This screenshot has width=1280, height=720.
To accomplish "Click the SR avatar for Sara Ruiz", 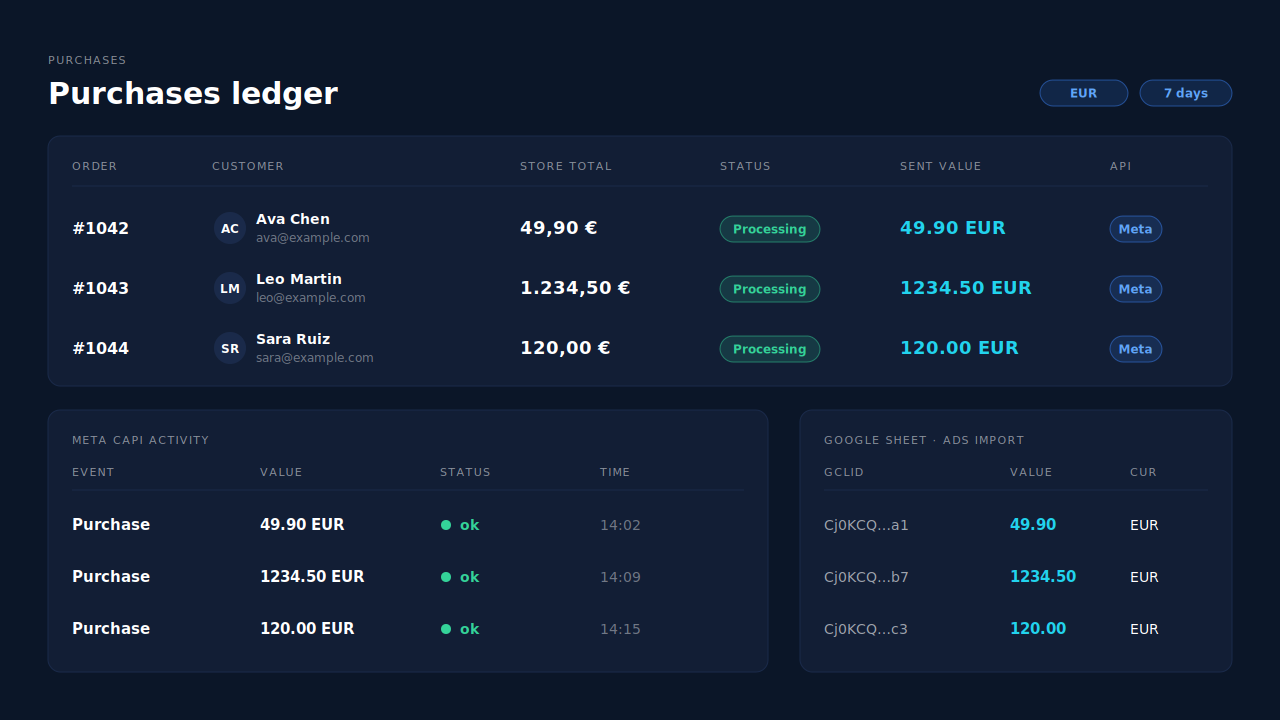I will 230,348.
